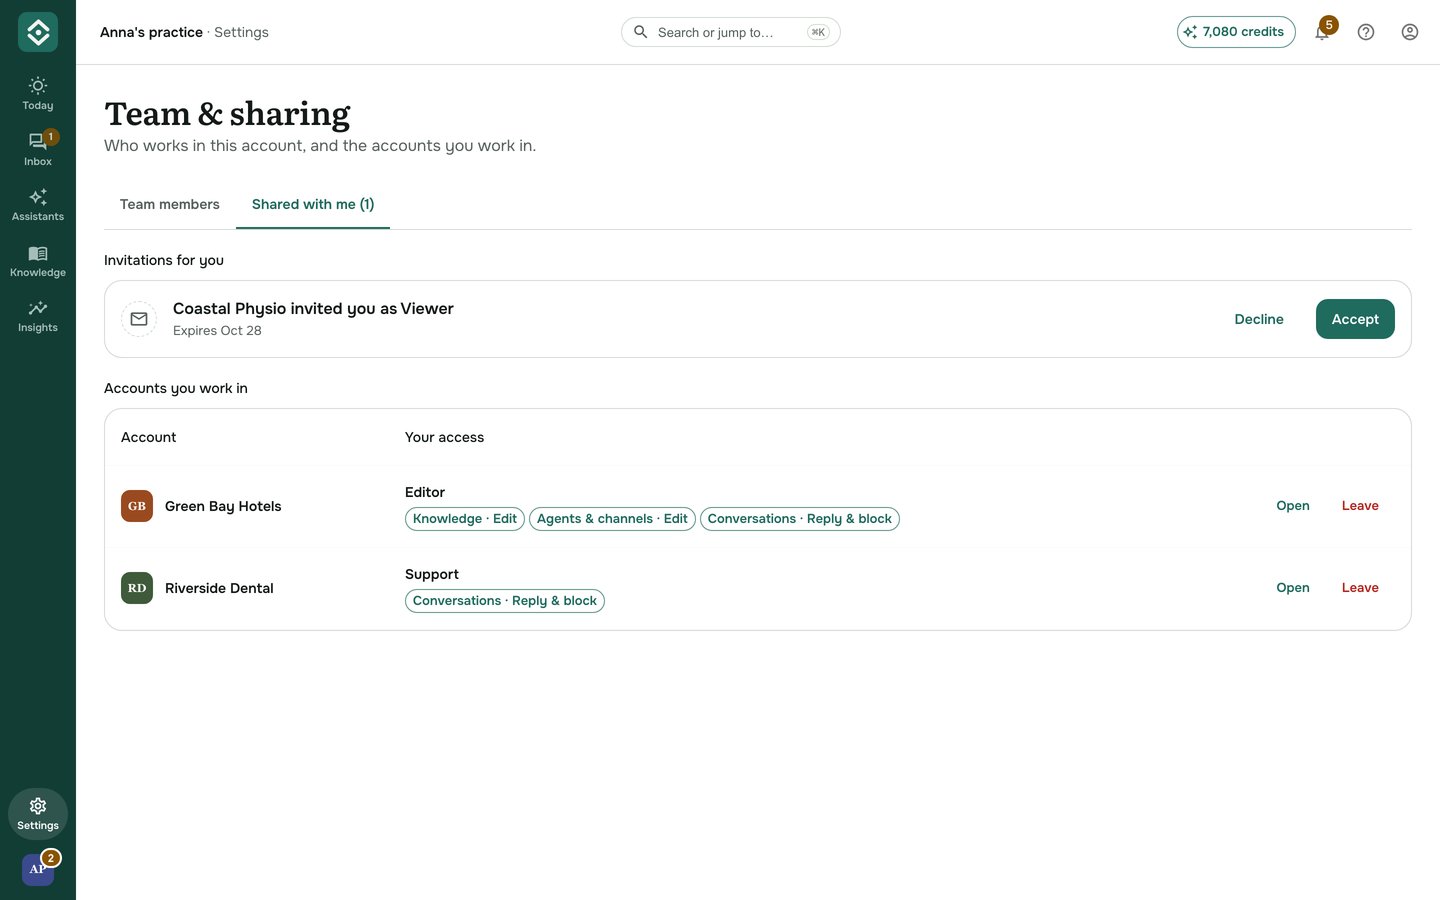This screenshot has width=1440, height=900.
Task: Leave the Green Bay Hotels account
Action: [1360, 506]
